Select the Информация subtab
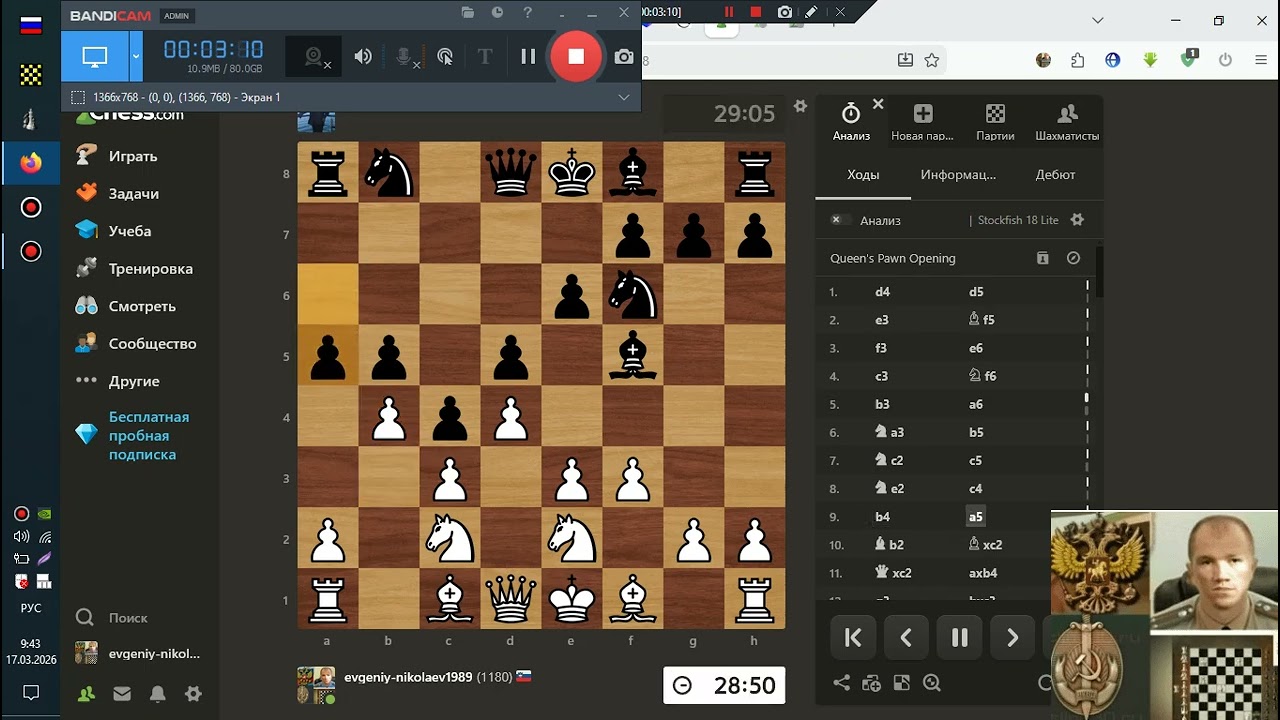 coord(958,174)
